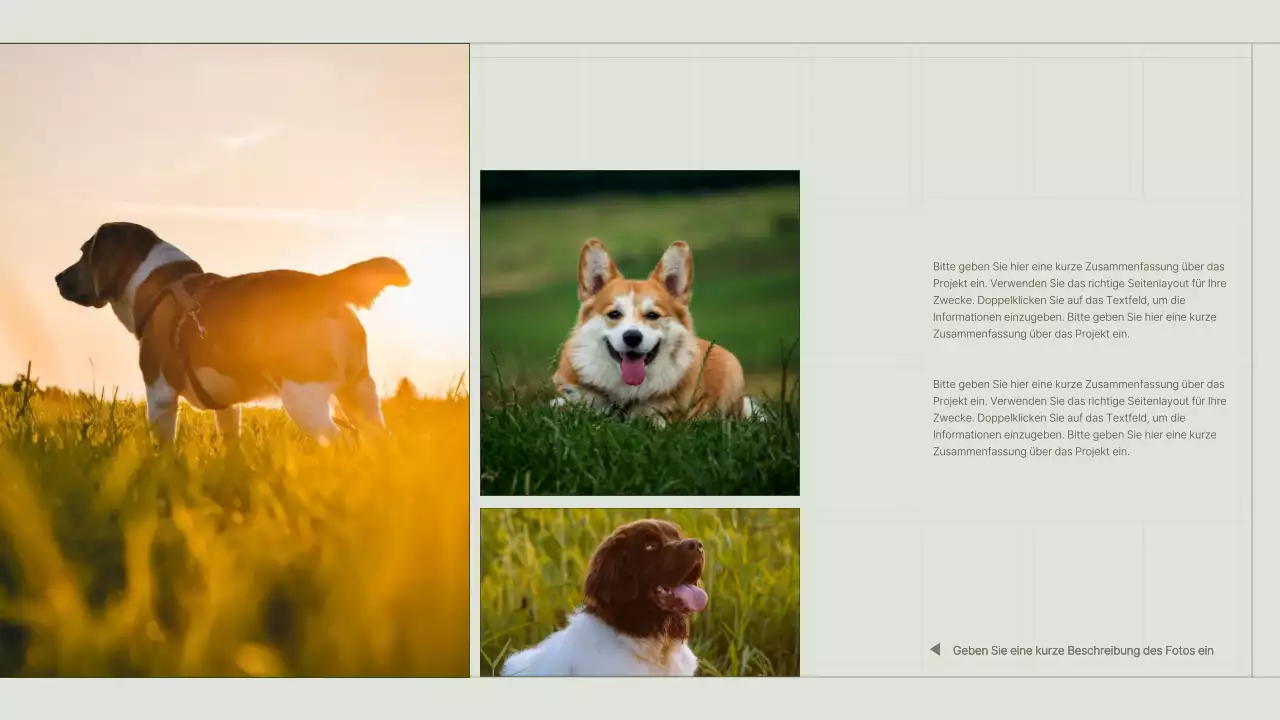The width and height of the screenshot is (1280, 720).
Task: Click the corgi's pink tongue
Action: coord(633,370)
